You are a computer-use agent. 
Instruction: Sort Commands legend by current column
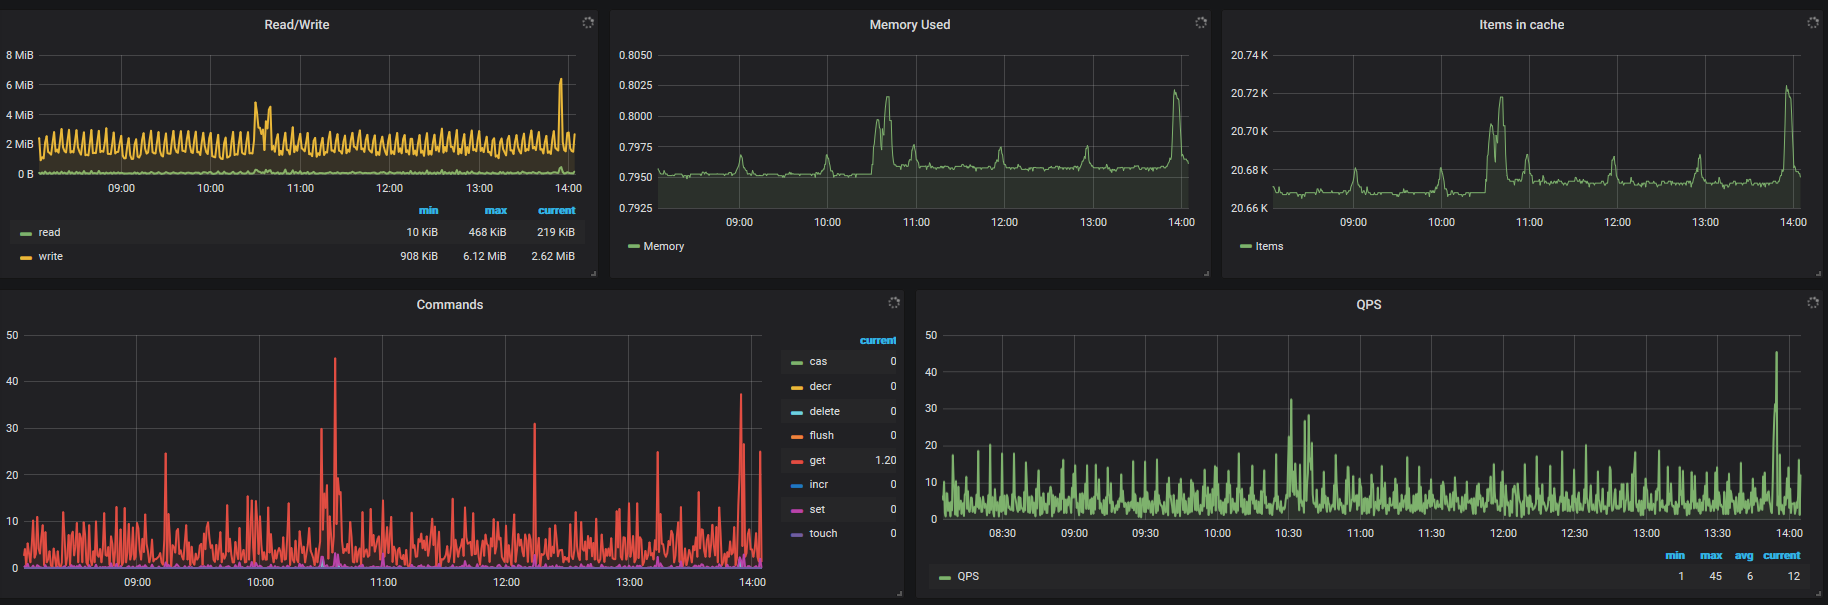(878, 340)
